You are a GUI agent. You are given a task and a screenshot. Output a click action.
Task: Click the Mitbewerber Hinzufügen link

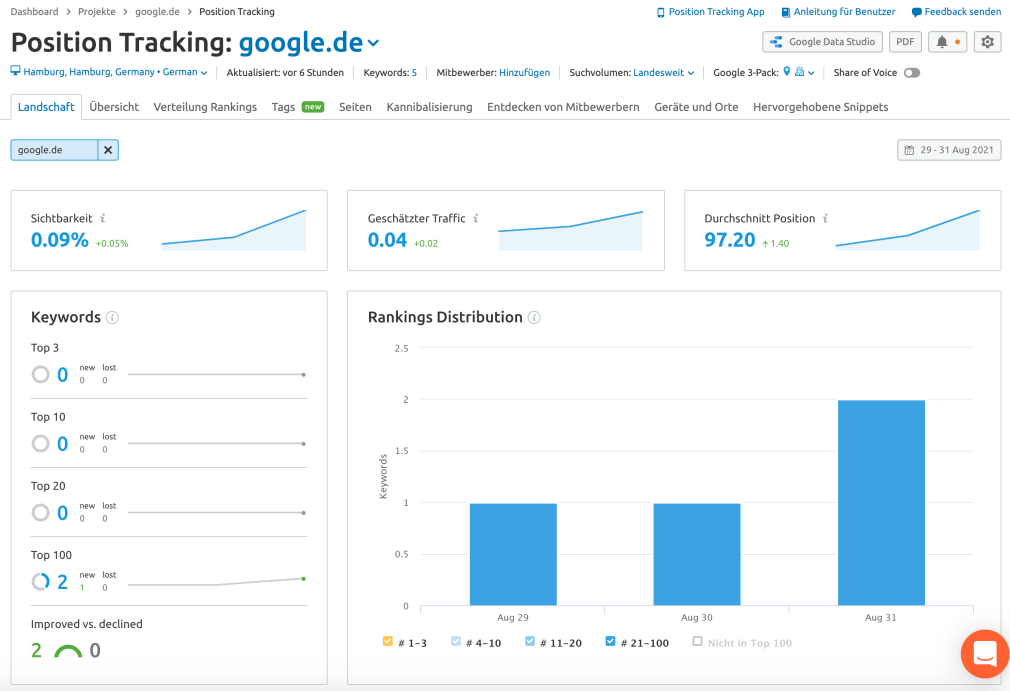pyautogui.click(x=524, y=73)
